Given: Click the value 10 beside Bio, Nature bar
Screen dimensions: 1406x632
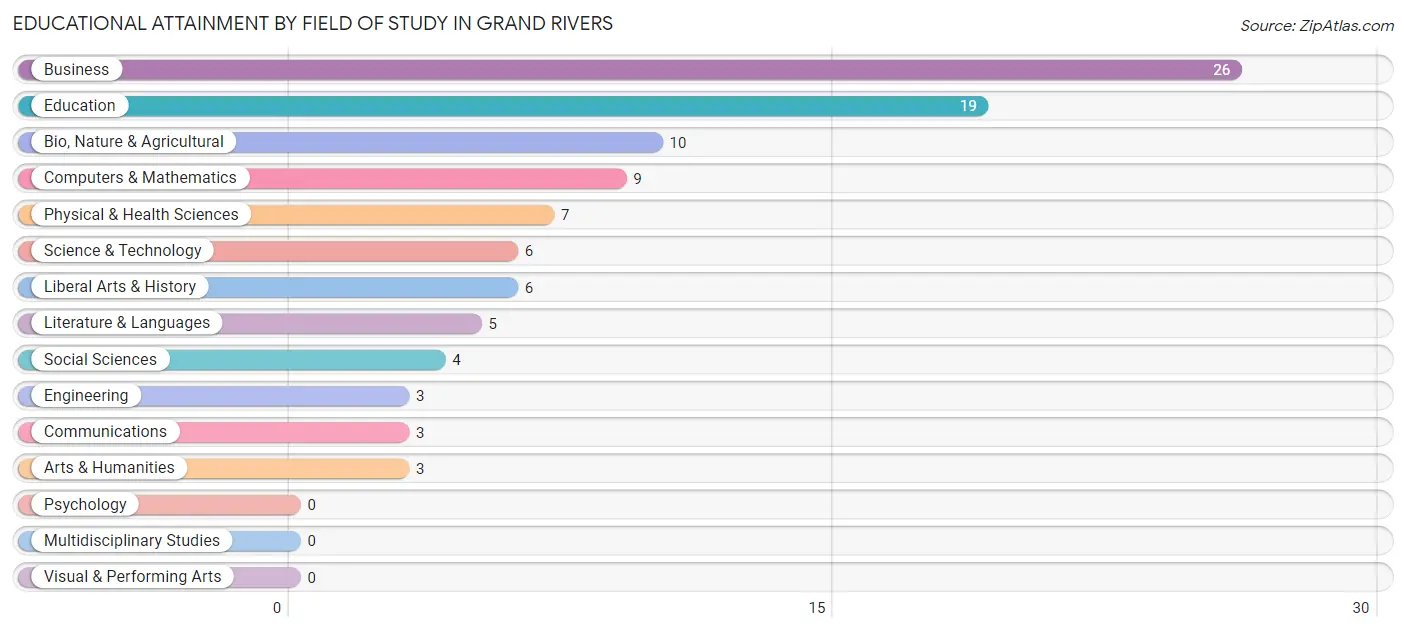Looking at the screenshot, I should [678, 143].
